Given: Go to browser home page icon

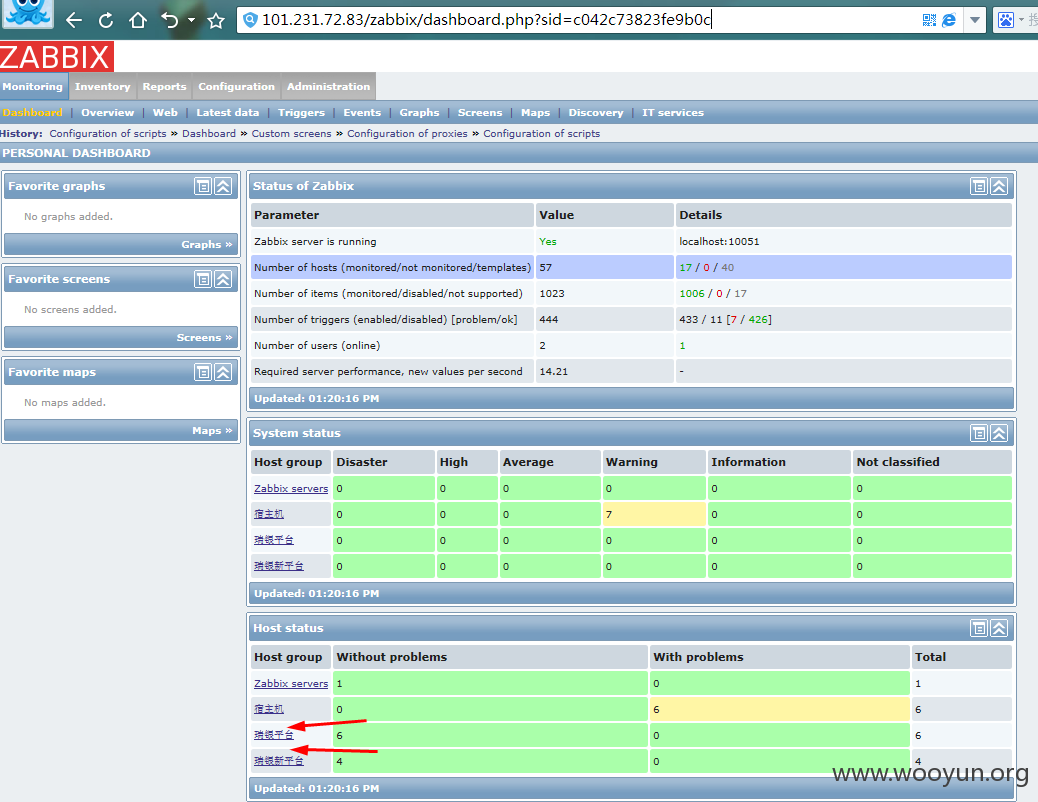Looking at the screenshot, I should (138, 21).
